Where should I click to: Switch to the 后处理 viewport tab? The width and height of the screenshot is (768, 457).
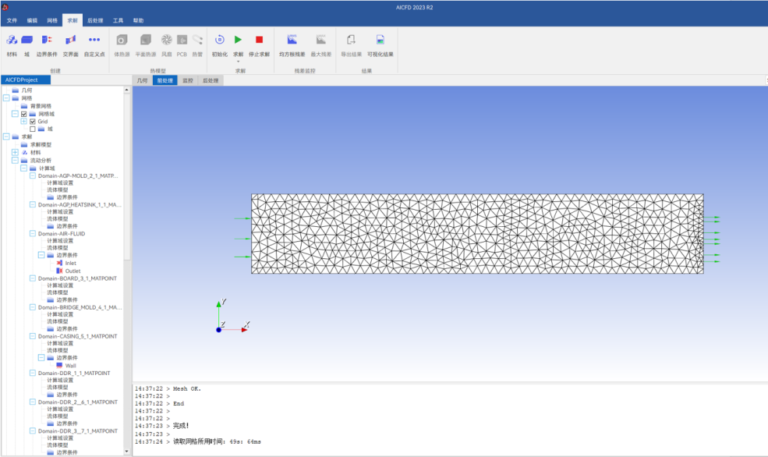(211, 80)
